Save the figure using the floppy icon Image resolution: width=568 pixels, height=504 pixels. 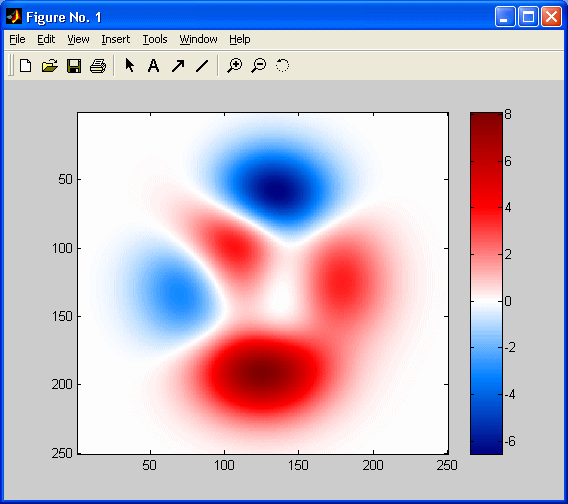pyautogui.click(x=74, y=66)
